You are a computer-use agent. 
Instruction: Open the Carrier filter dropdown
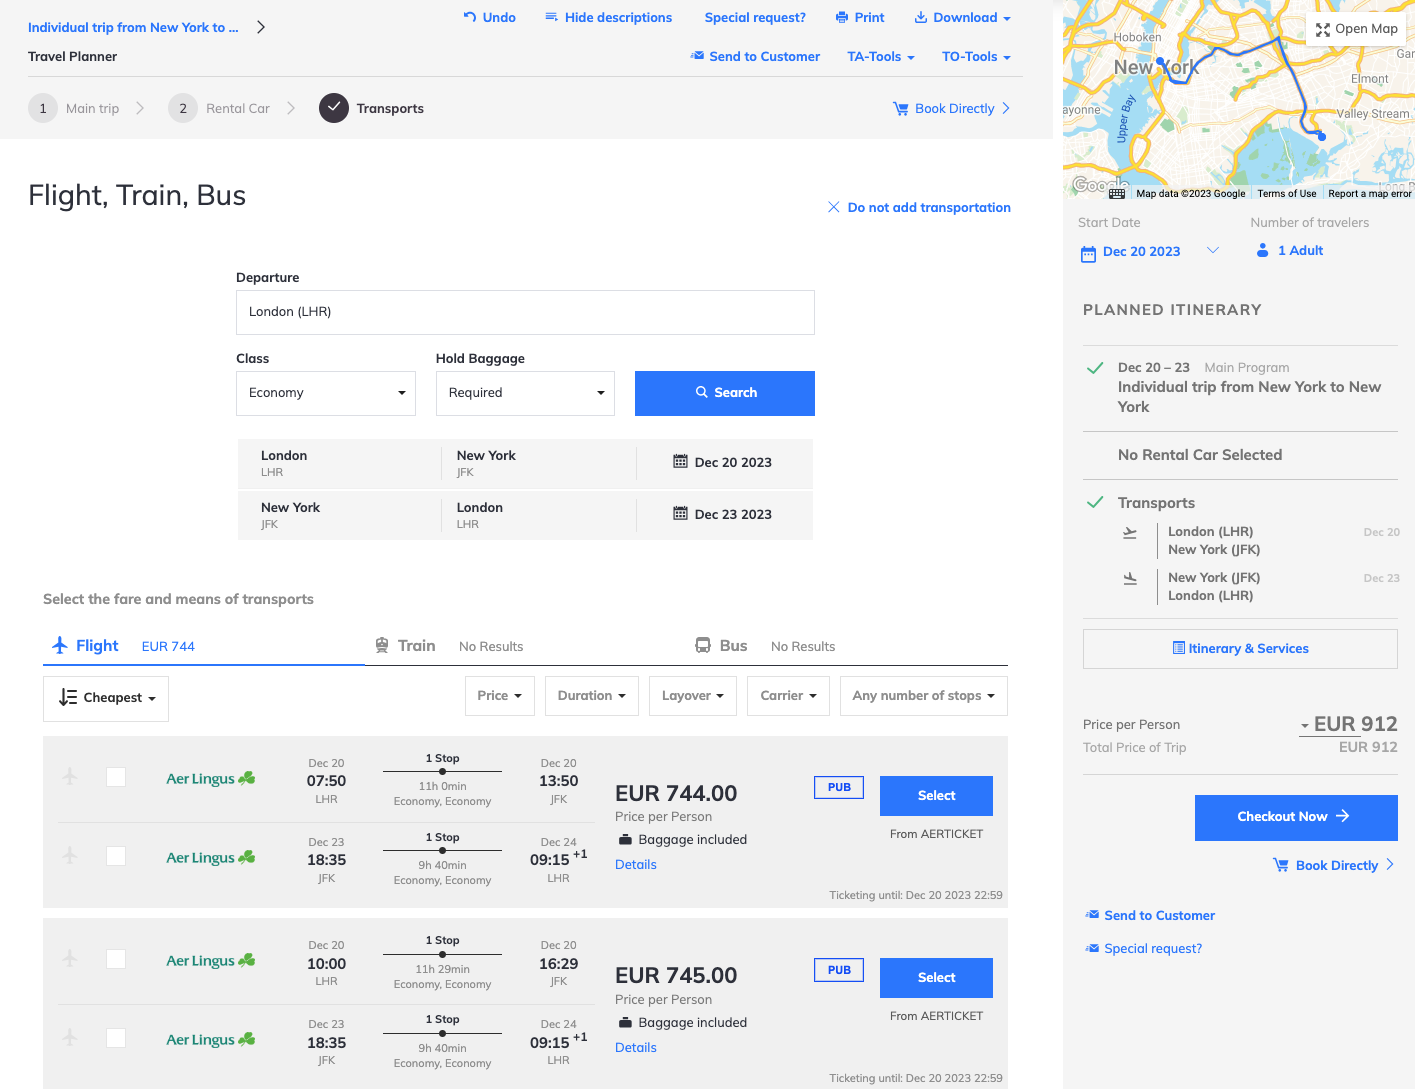789,696
